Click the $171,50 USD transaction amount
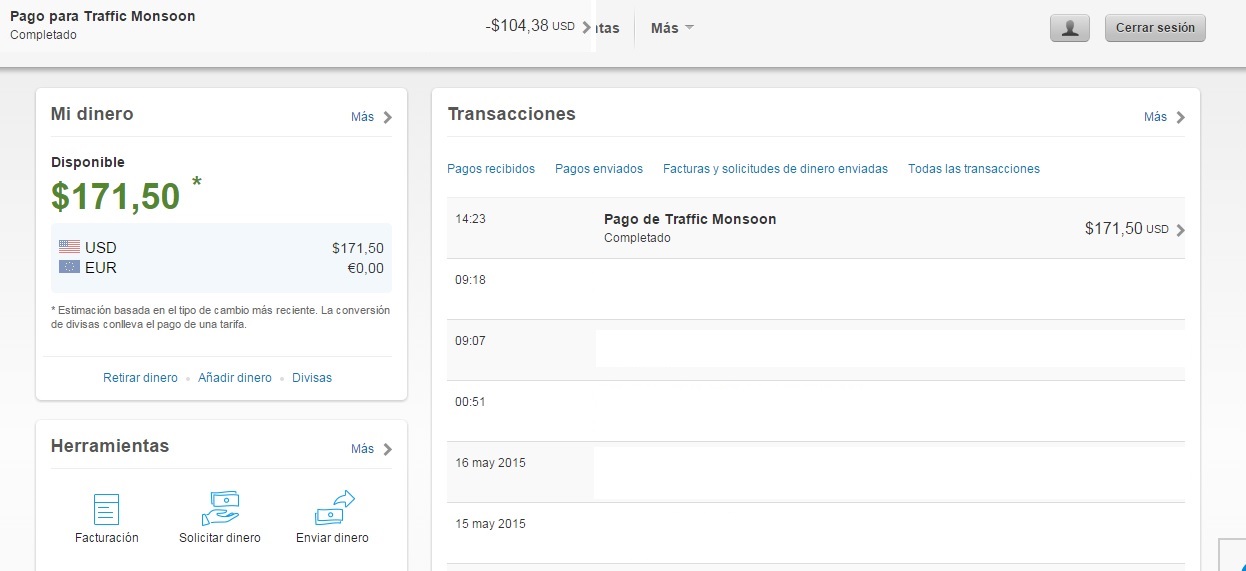The height and width of the screenshot is (571, 1246). (1126, 229)
